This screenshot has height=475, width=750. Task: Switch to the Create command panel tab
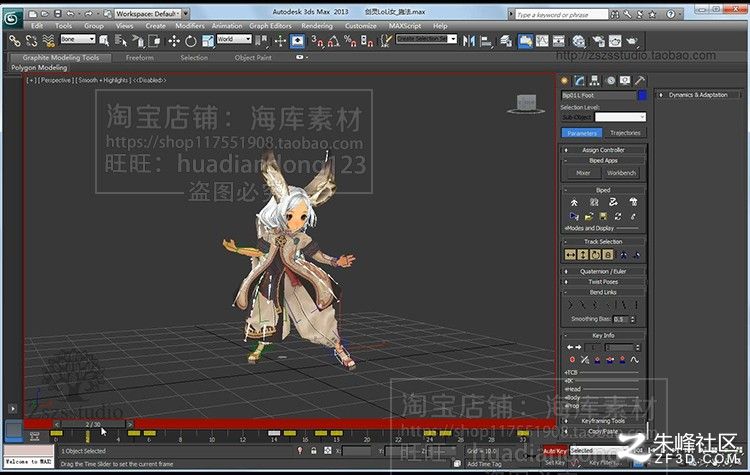coord(565,80)
